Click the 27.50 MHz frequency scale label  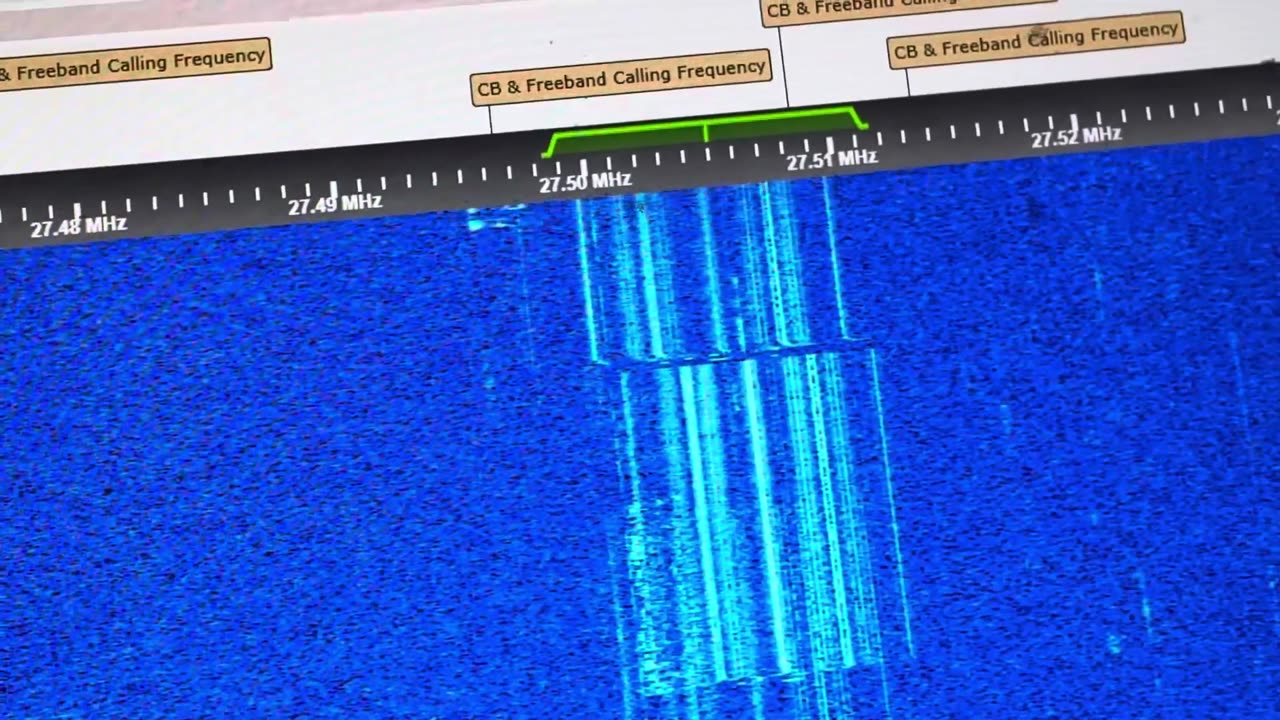click(585, 182)
